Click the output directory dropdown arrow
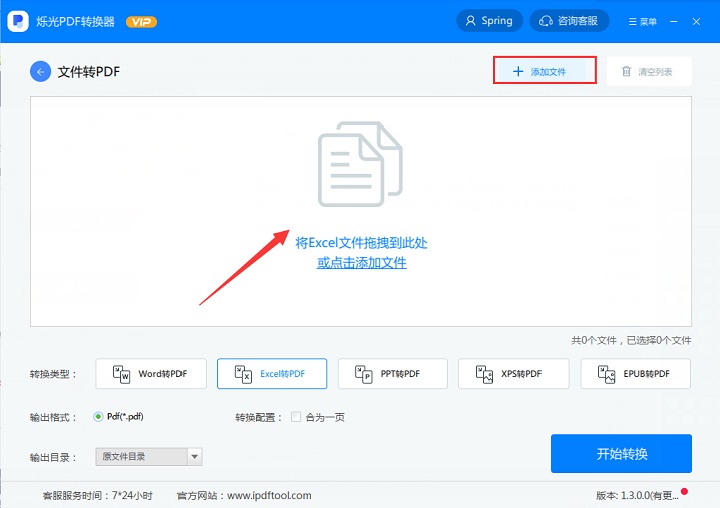The height and width of the screenshot is (508, 720). [195, 457]
